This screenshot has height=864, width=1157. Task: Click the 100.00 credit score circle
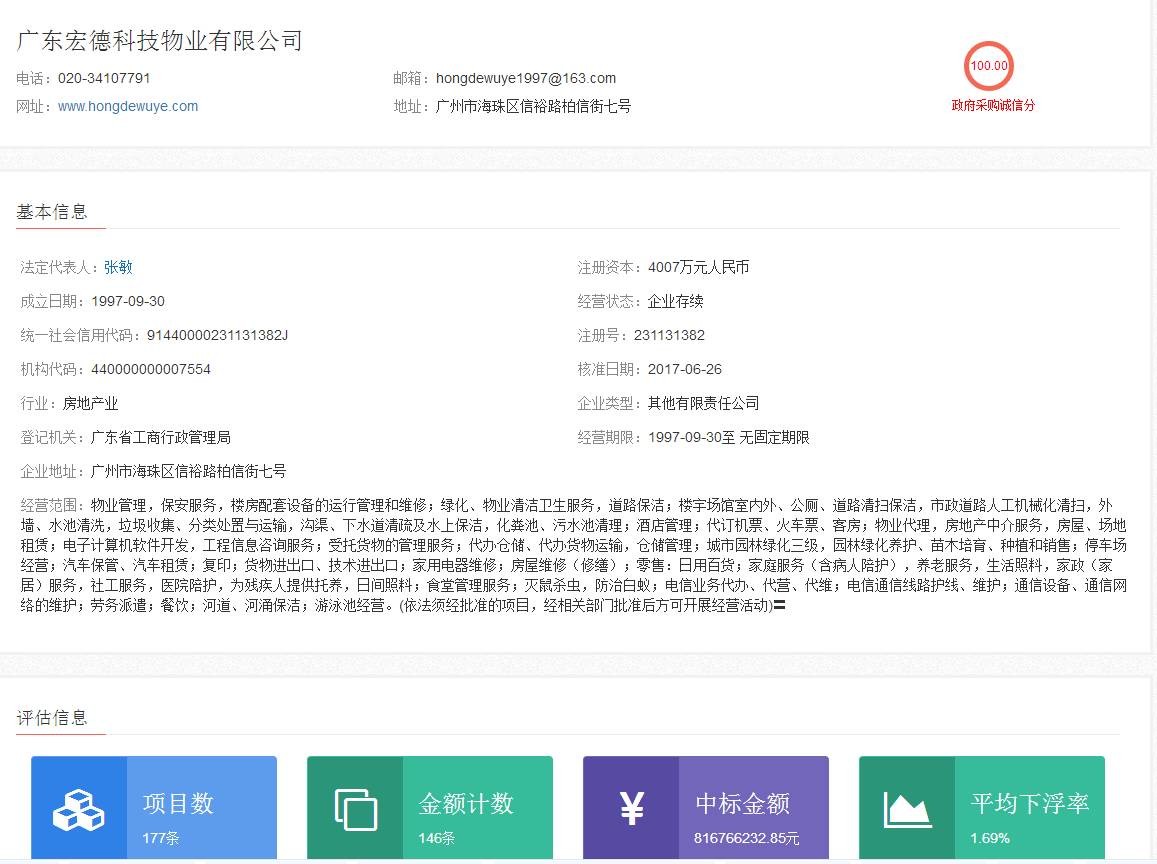(989, 66)
